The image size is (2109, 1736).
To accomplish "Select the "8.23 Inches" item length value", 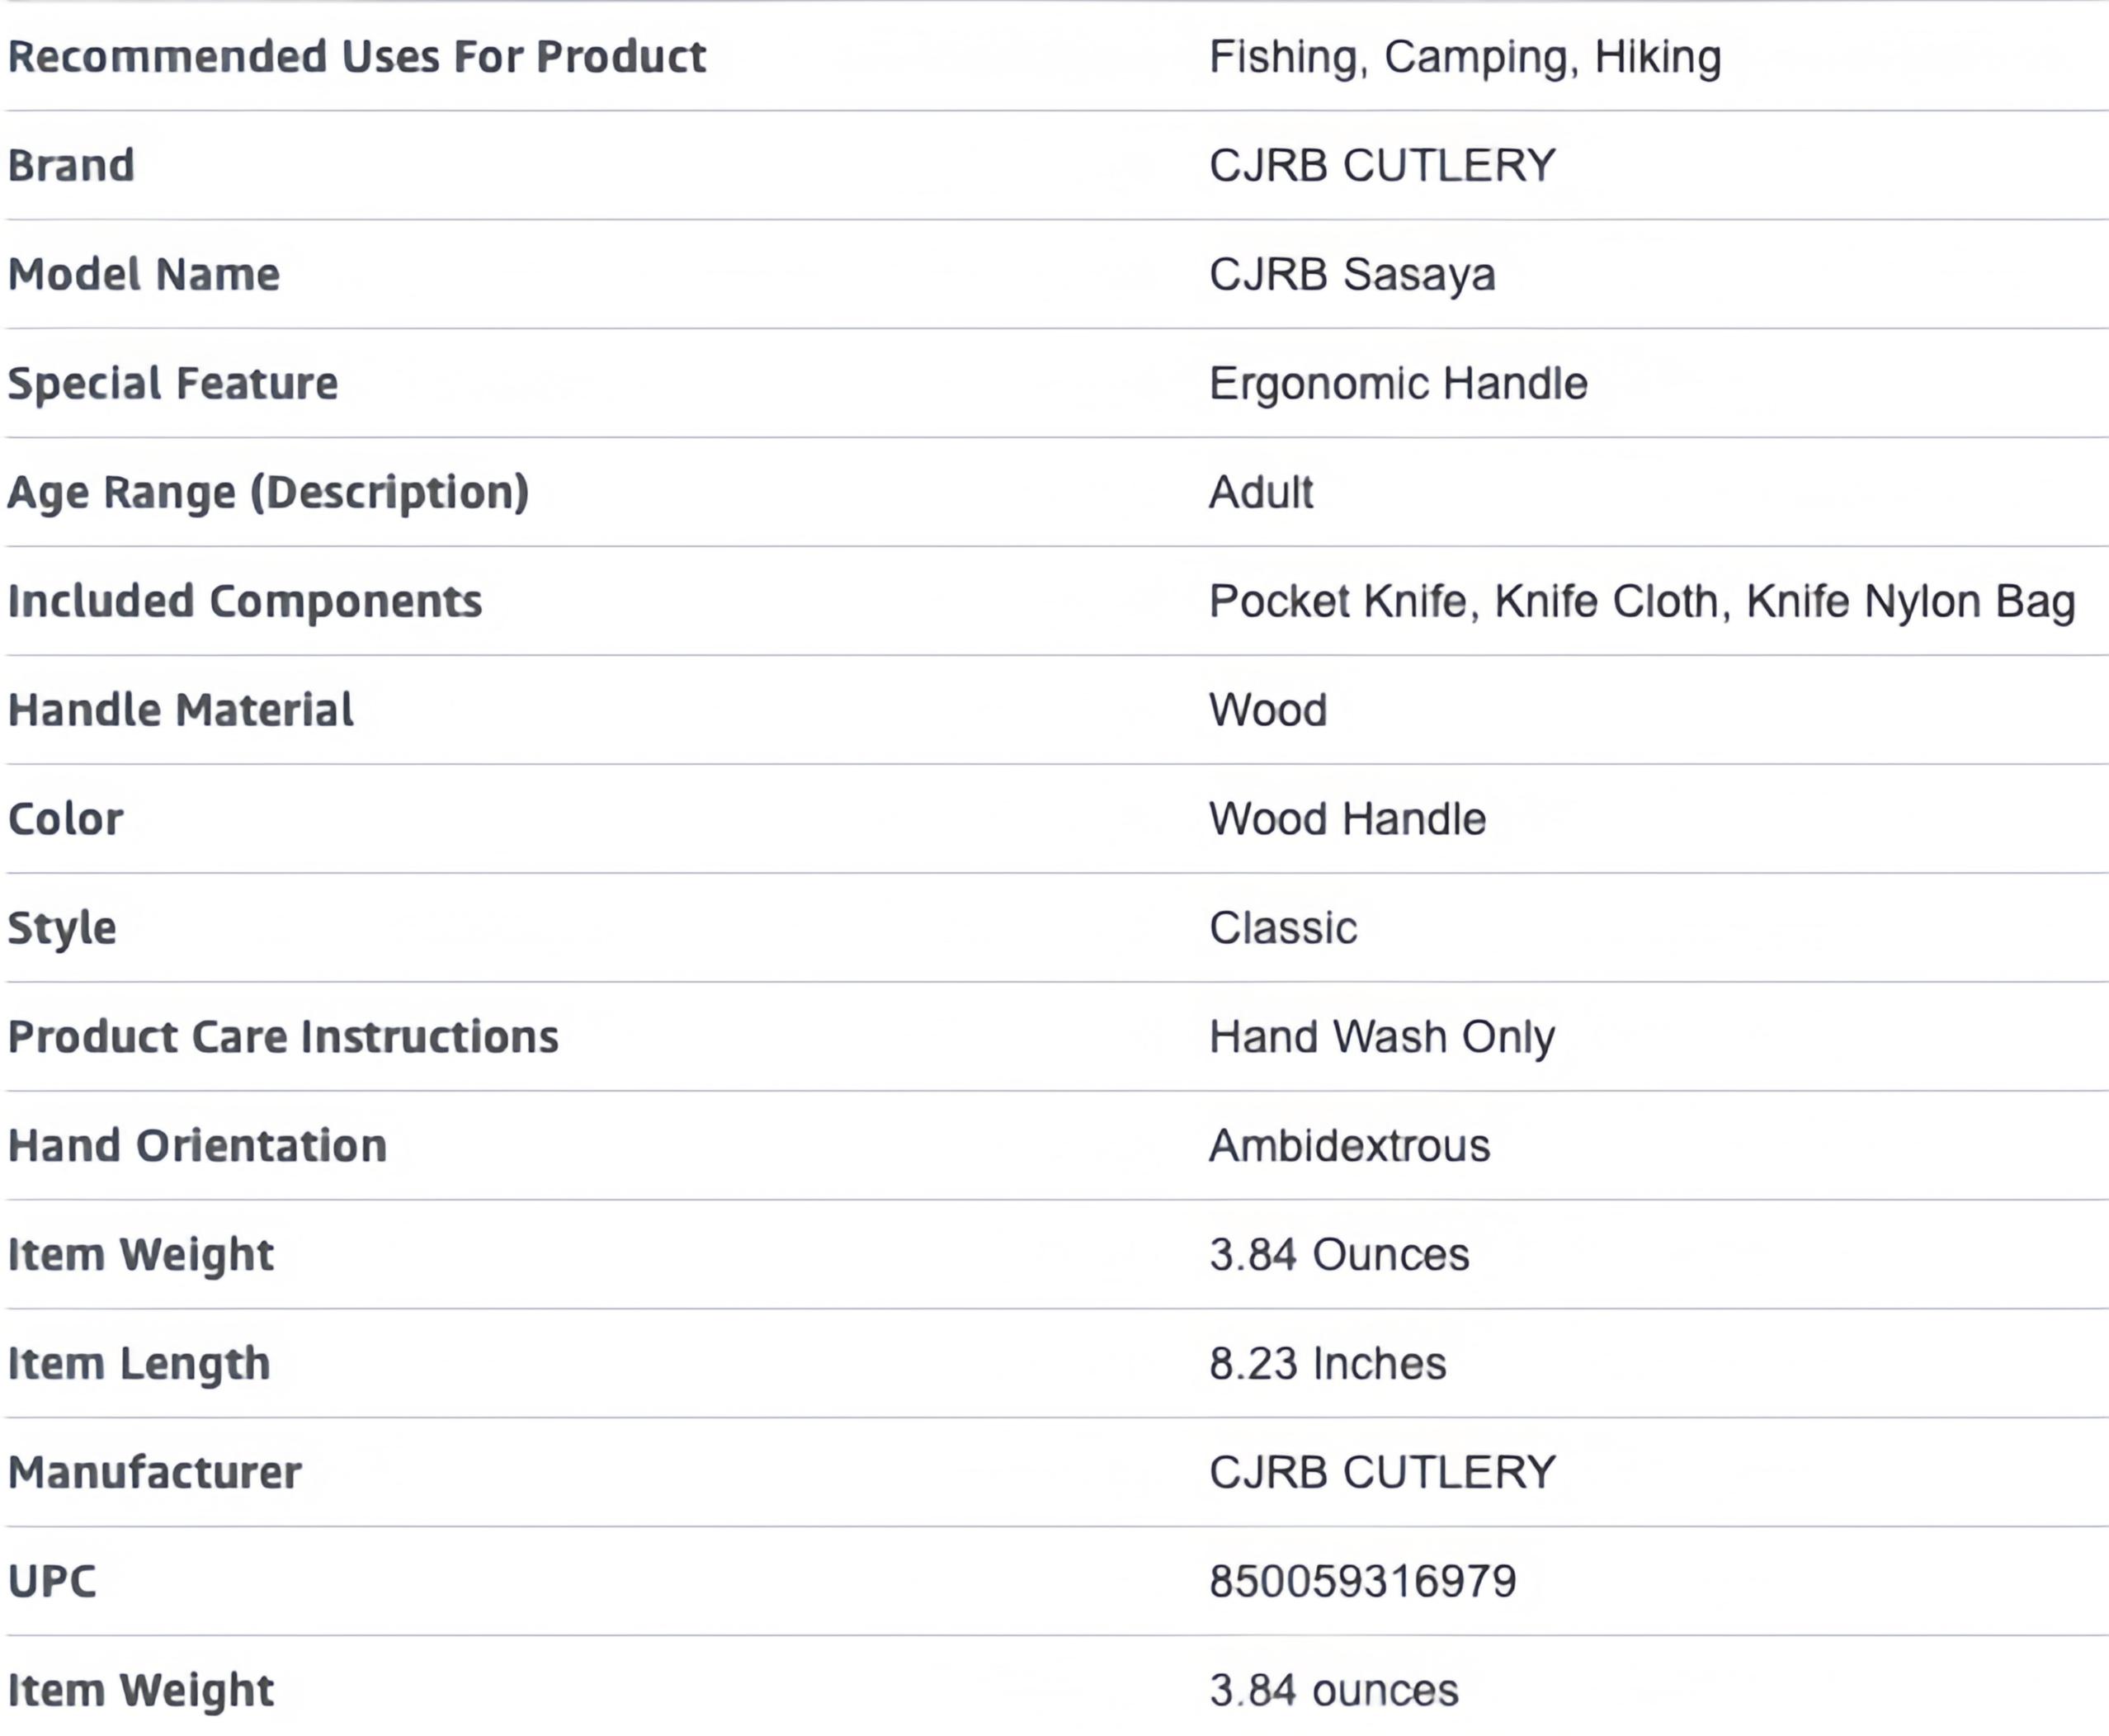I will click(1327, 1364).
